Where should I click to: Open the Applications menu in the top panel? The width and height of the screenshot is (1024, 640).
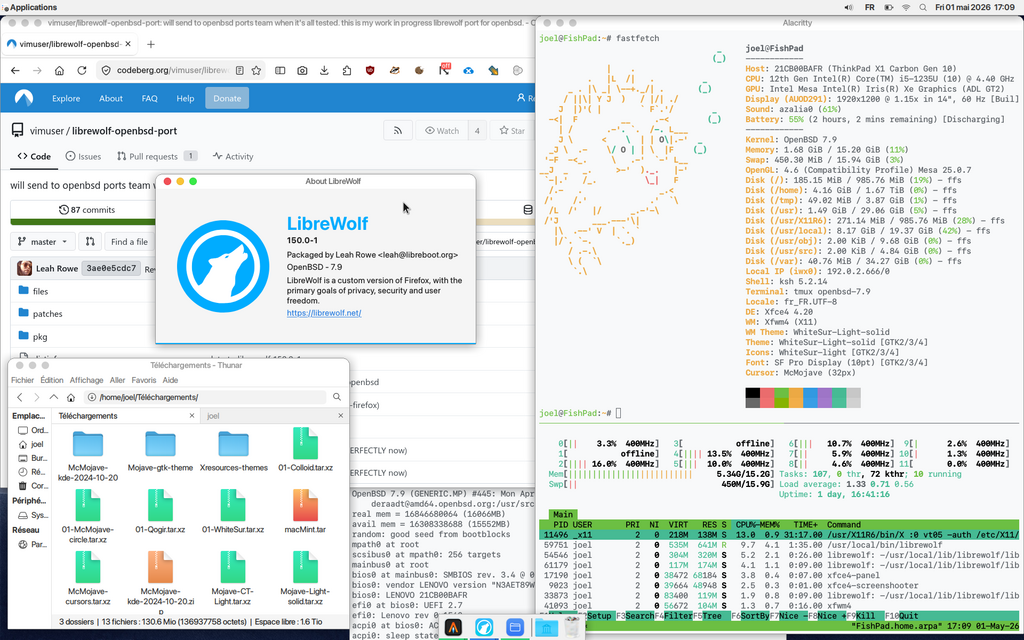[x=29, y=7]
